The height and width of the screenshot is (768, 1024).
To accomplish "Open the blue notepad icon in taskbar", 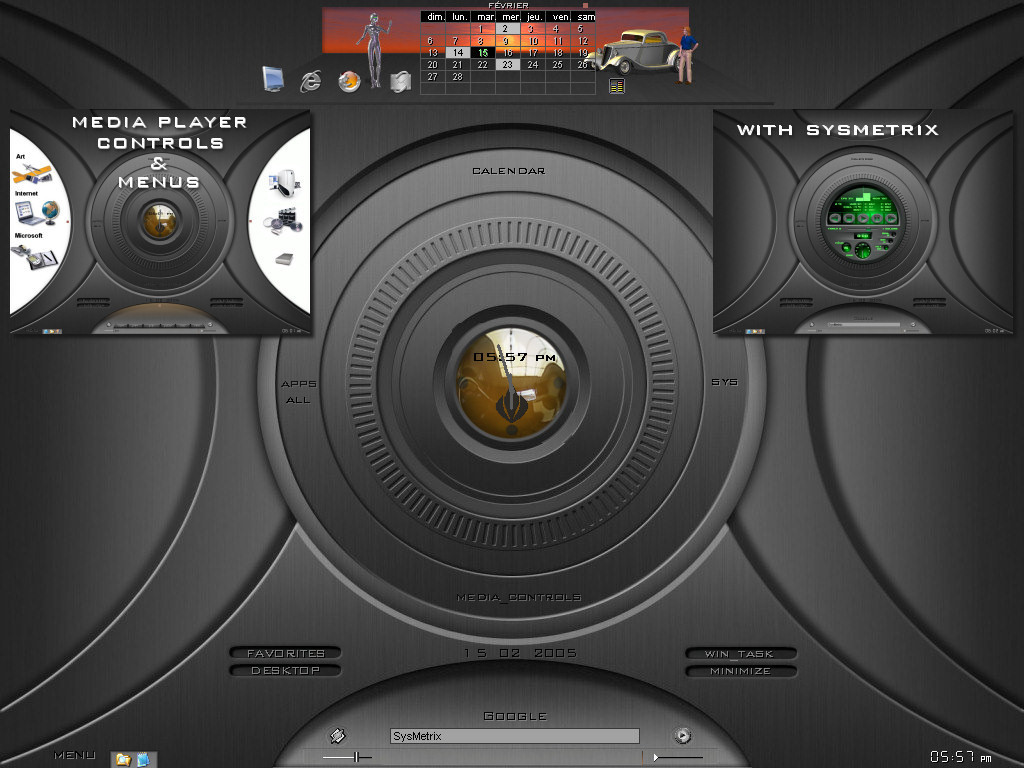I will point(143,759).
